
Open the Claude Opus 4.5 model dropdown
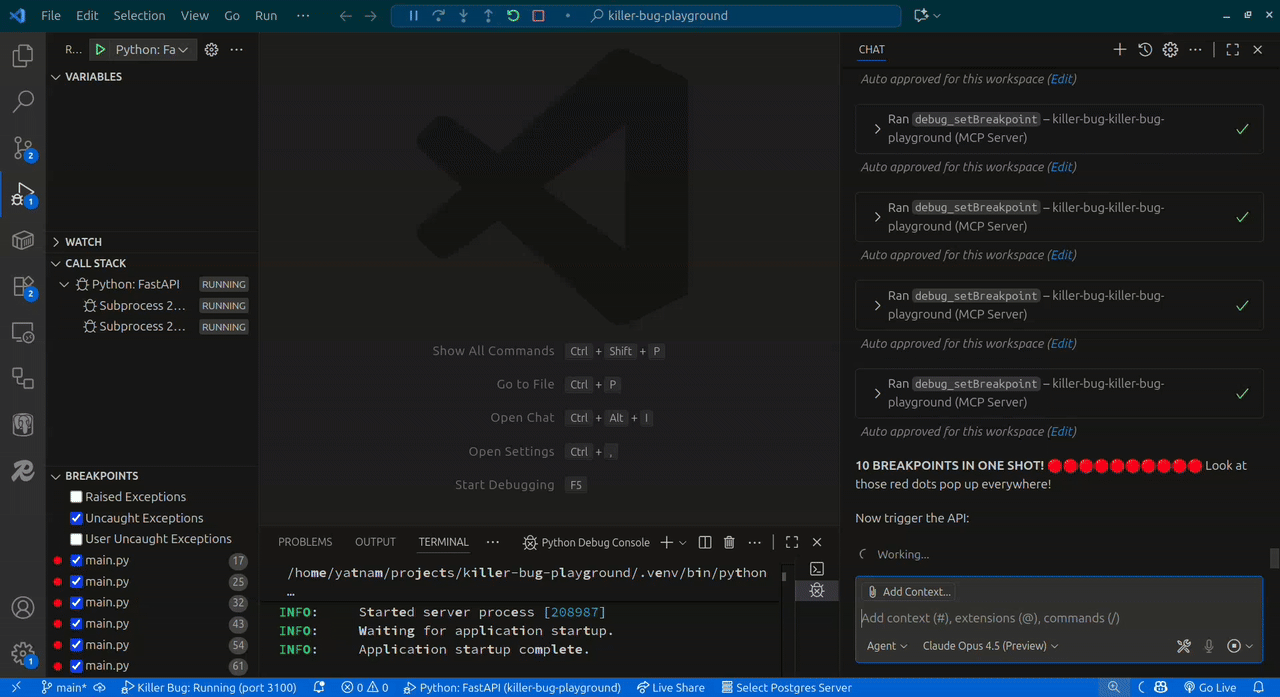click(989, 645)
